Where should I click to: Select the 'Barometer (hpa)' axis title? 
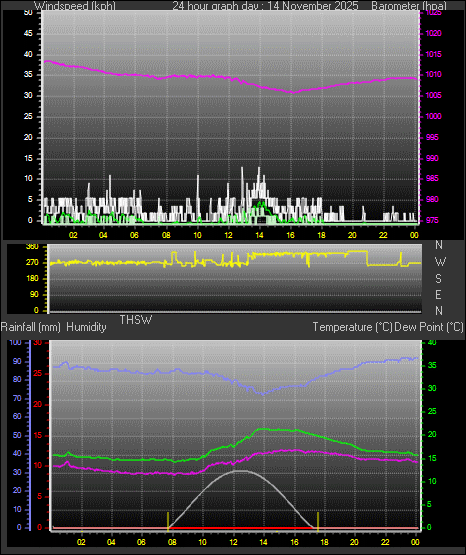[x=409, y=6]
